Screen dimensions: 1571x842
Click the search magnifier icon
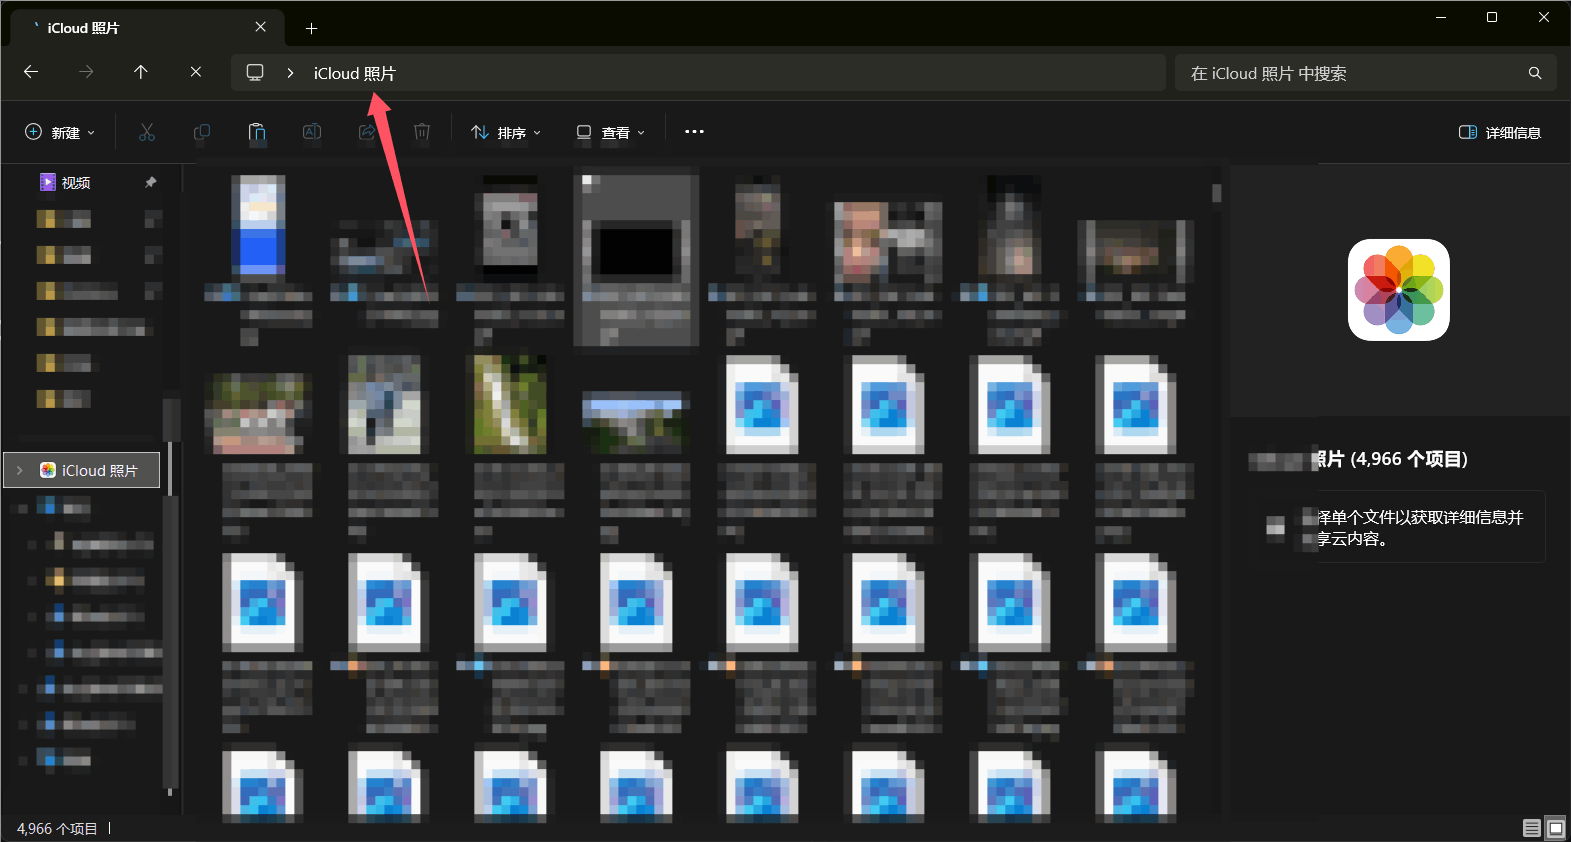point(1535,73)
